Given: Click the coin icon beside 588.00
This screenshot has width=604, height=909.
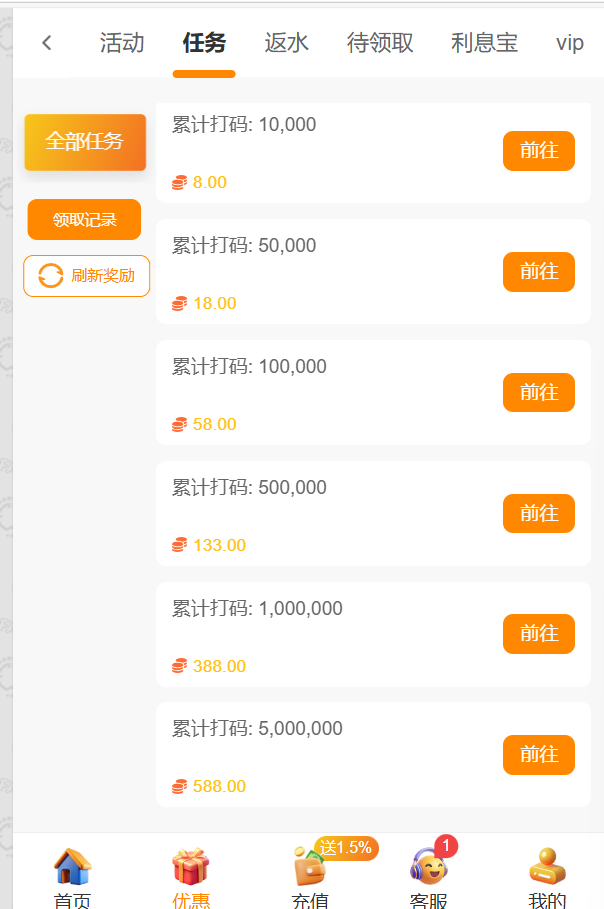Looking at the screenshot, I should pos(180,787).
